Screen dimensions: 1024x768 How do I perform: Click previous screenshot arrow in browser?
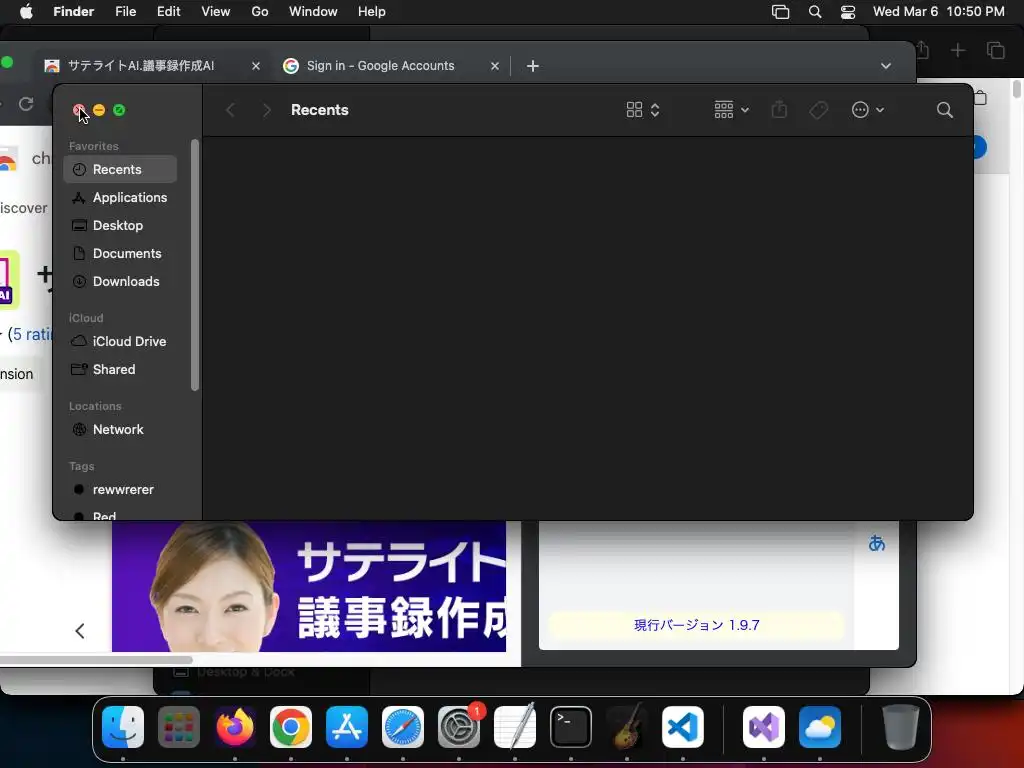point(80,631)
